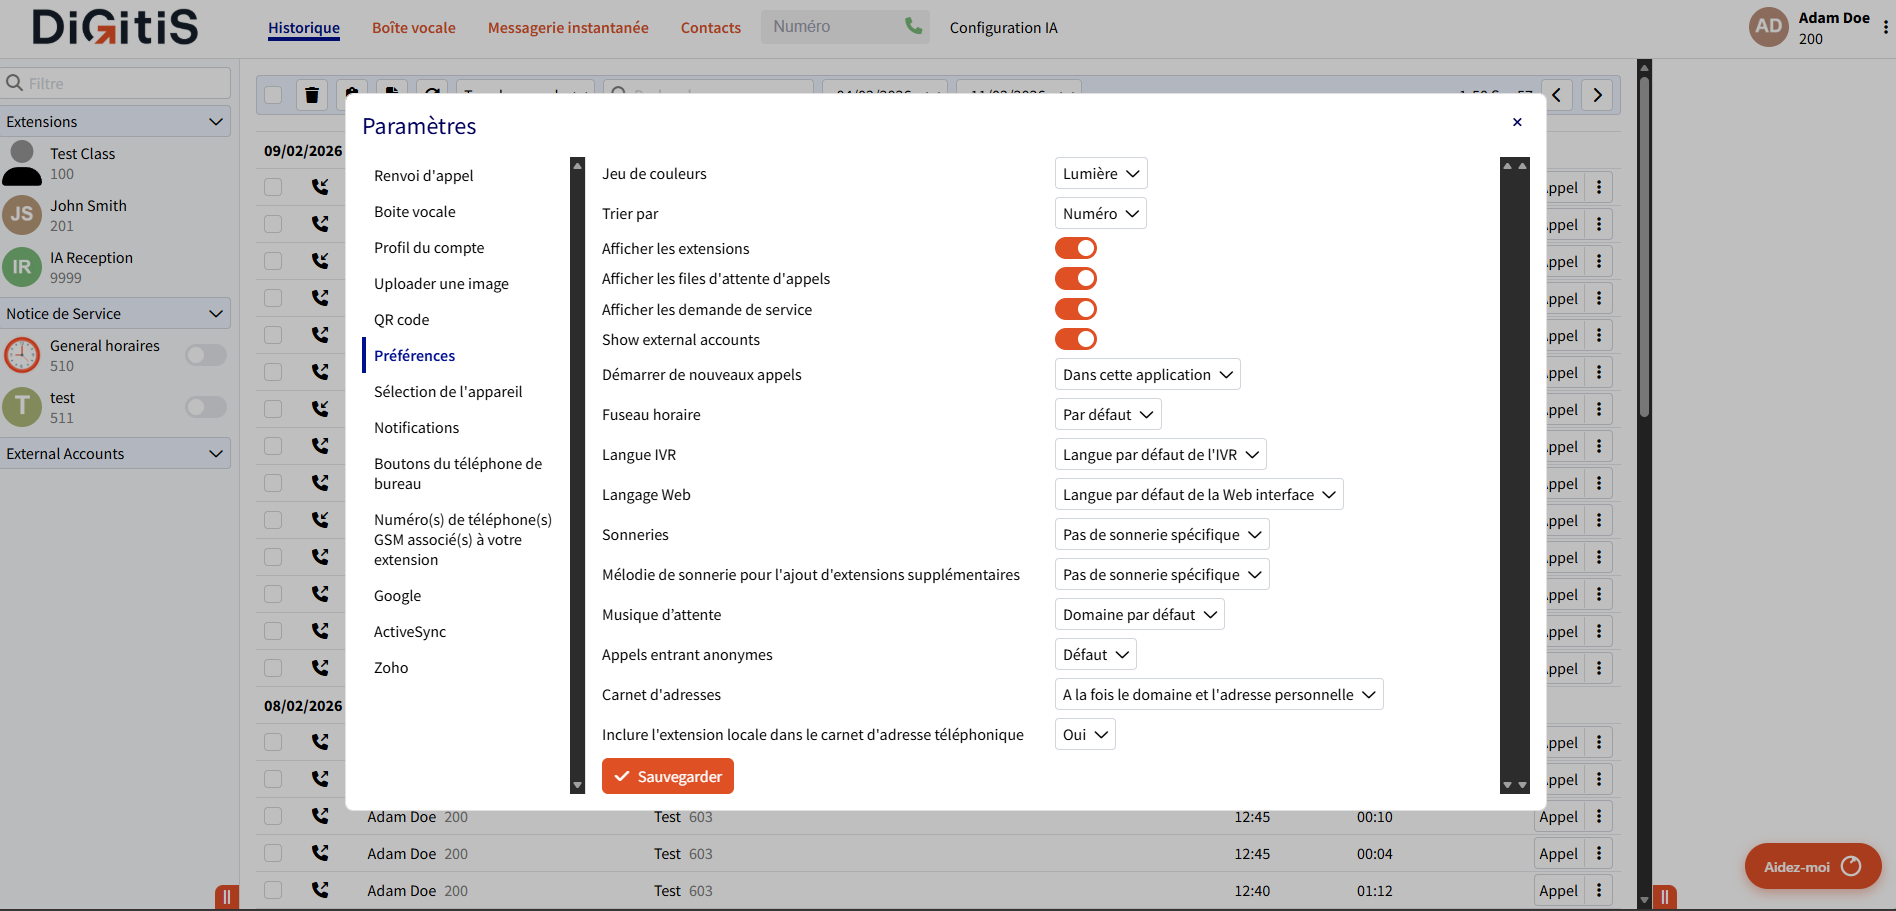Click the Filtre search field

pos(120,84)
